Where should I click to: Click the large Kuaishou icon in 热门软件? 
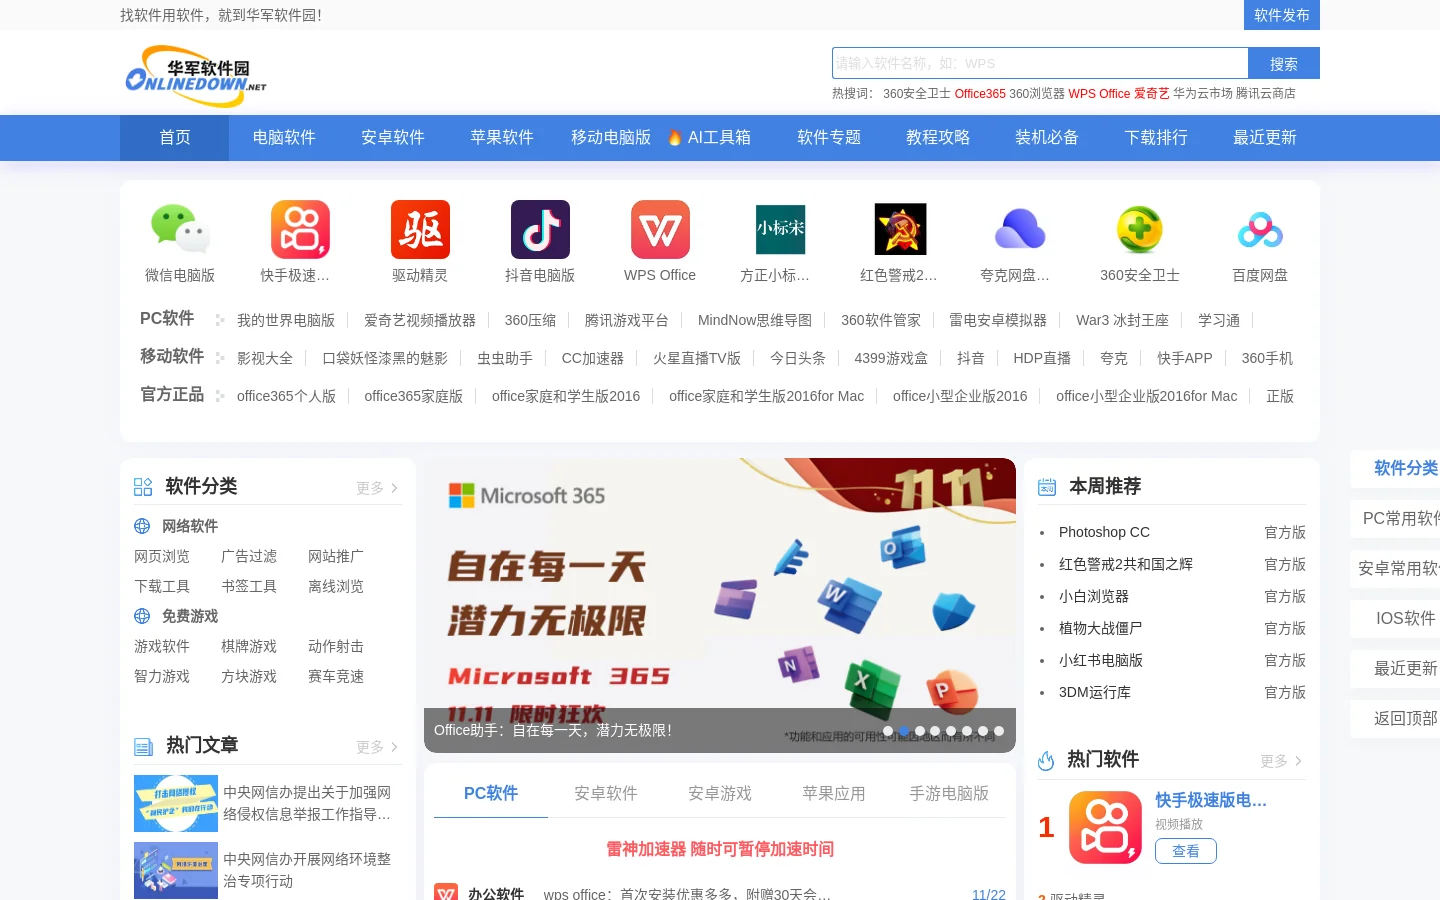(1105, 827)
